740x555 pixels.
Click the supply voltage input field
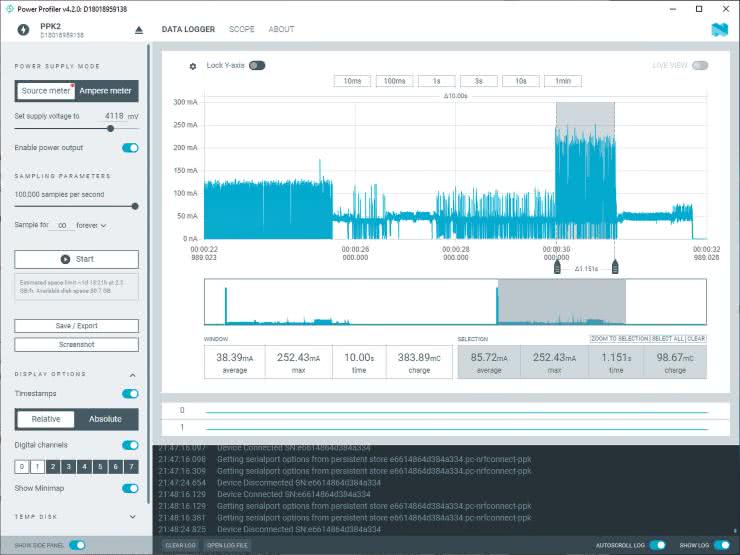coord(113,116)
